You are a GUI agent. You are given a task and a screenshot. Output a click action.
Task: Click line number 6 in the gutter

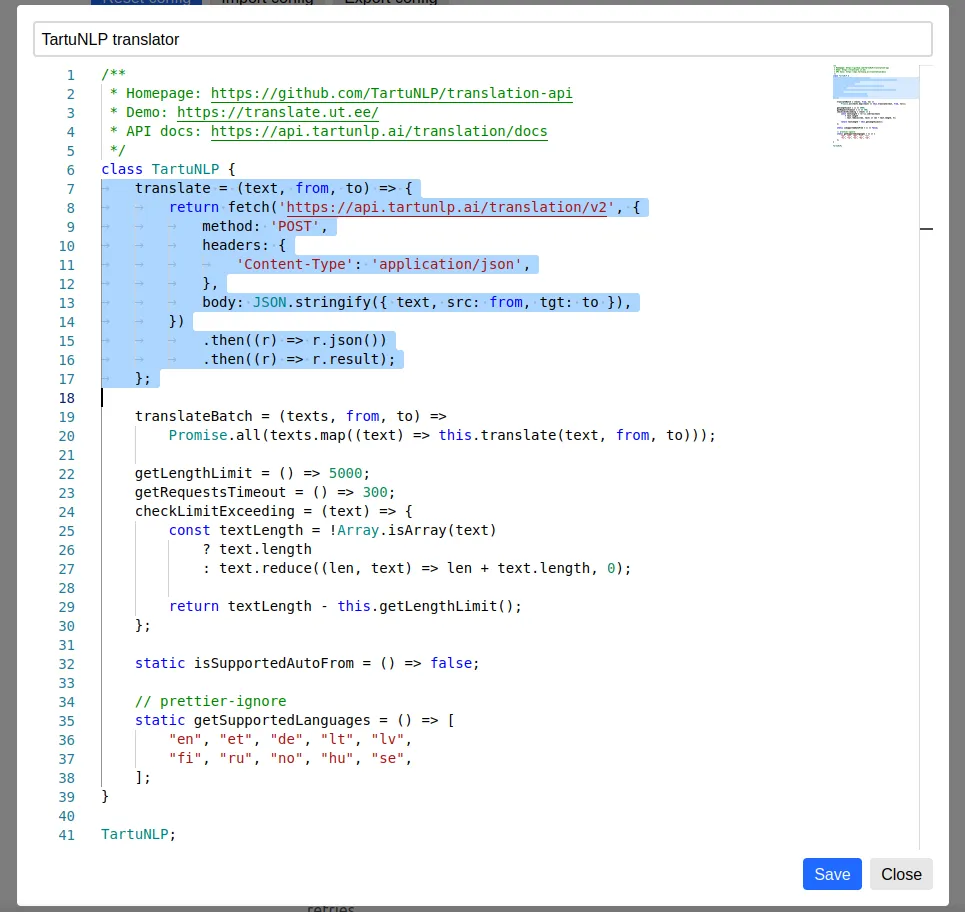(71, 170)
